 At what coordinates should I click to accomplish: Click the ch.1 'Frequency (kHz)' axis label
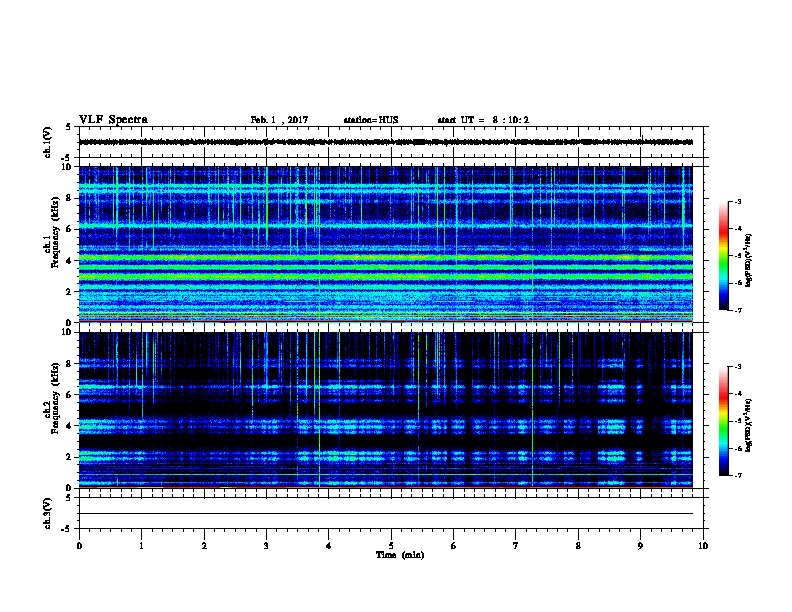(55, 232)
